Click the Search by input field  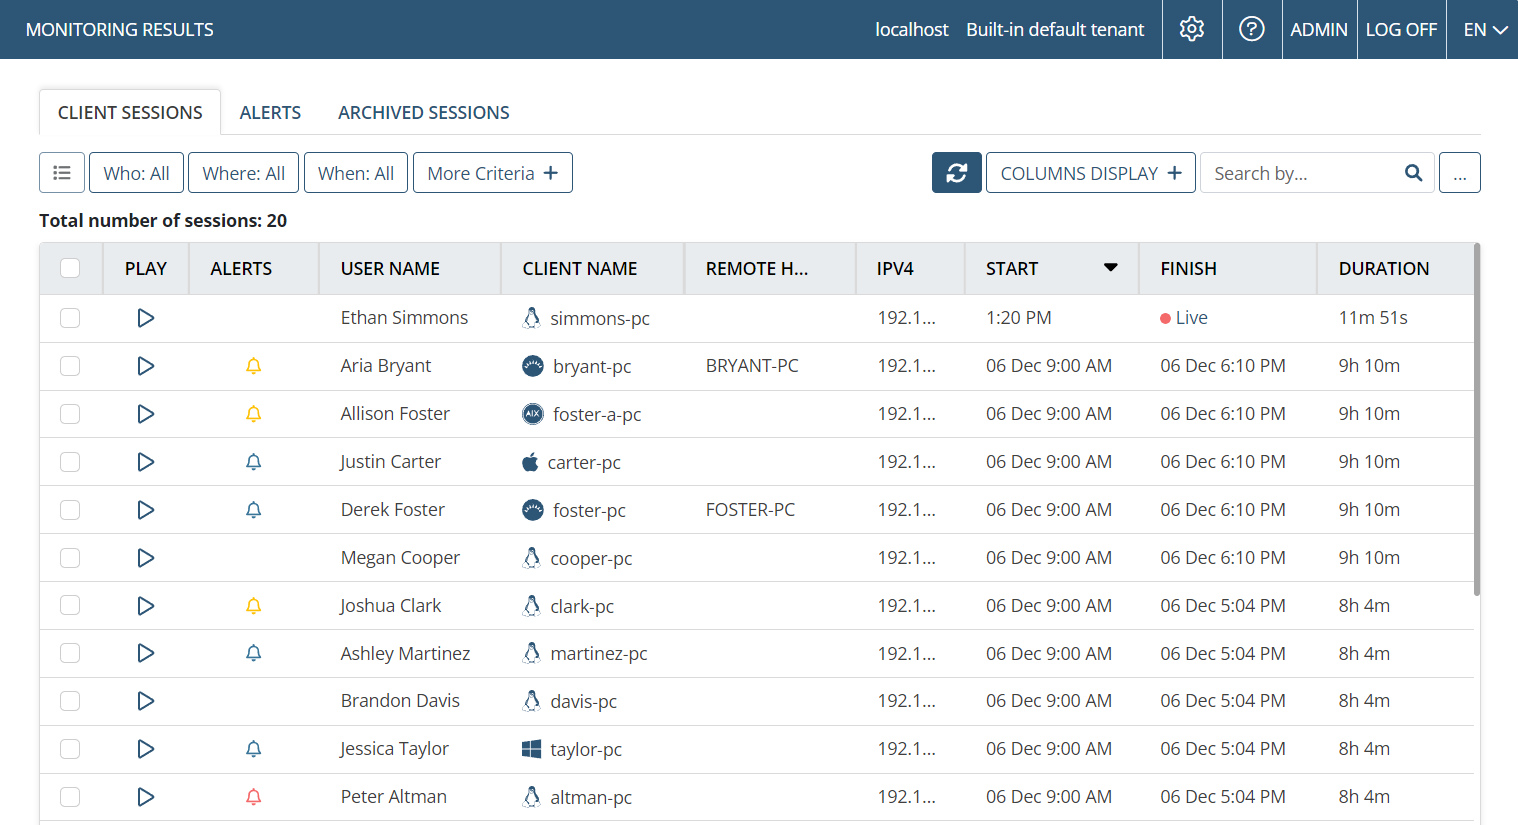click(1300, 173)
